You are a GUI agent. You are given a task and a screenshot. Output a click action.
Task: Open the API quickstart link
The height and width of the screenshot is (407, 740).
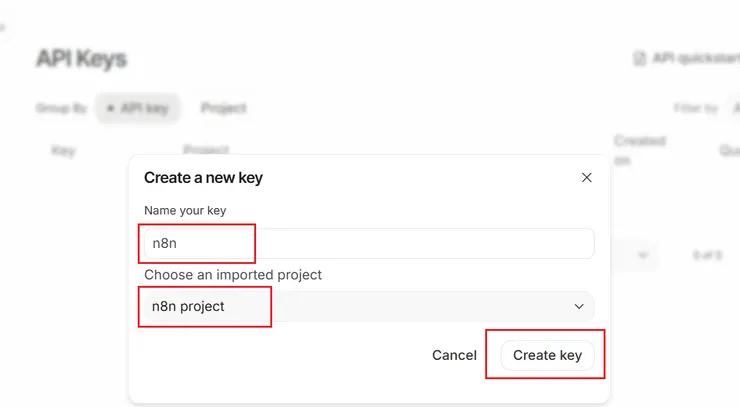(694, 59)
